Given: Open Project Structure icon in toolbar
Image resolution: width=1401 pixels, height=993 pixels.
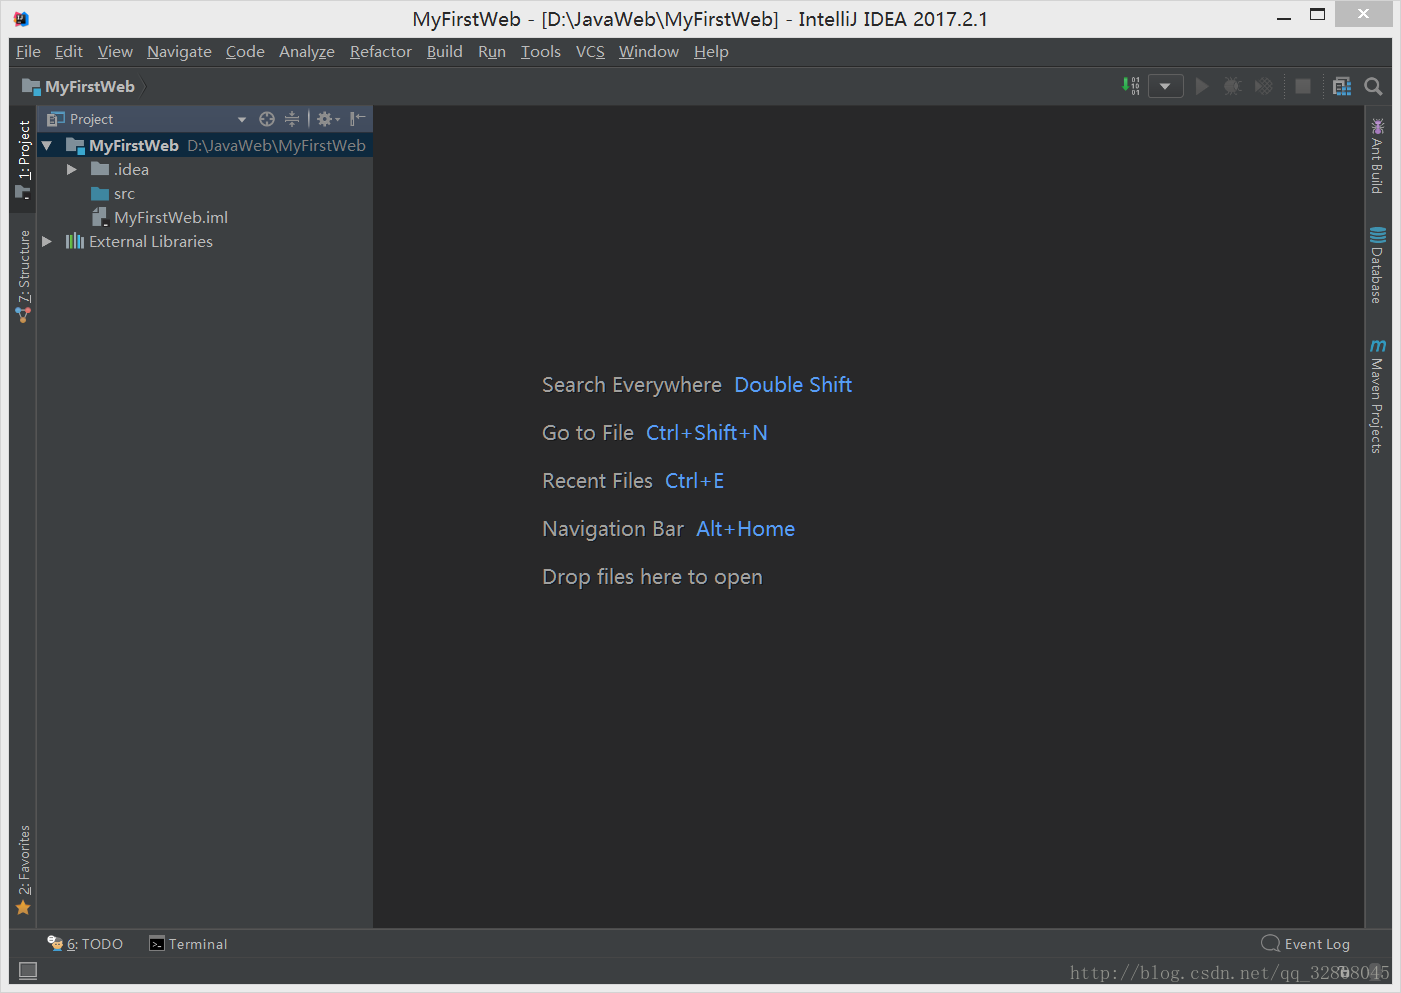Looking at the screenshot, I should tap(1342, 86).
